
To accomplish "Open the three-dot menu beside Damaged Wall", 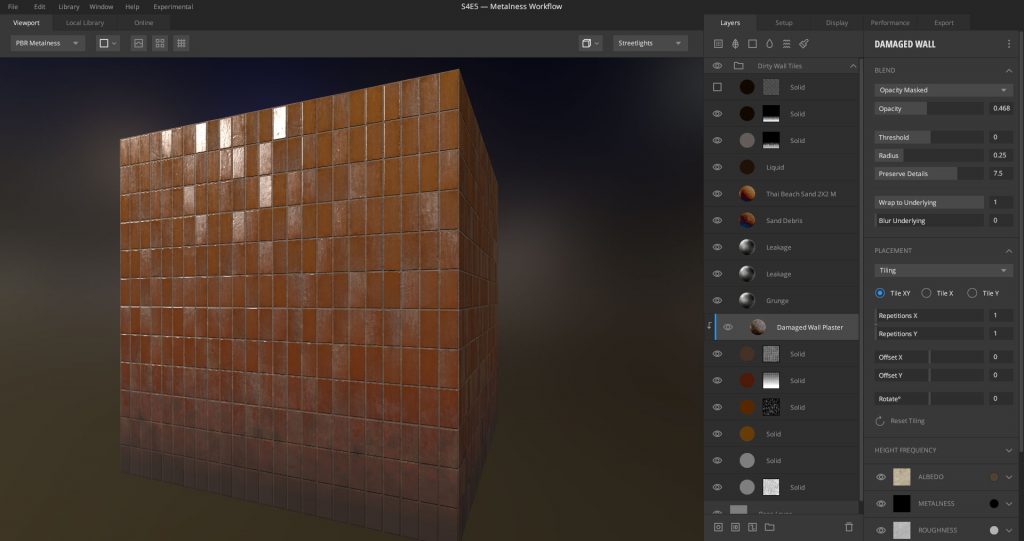I will [x=1008, y=45].
